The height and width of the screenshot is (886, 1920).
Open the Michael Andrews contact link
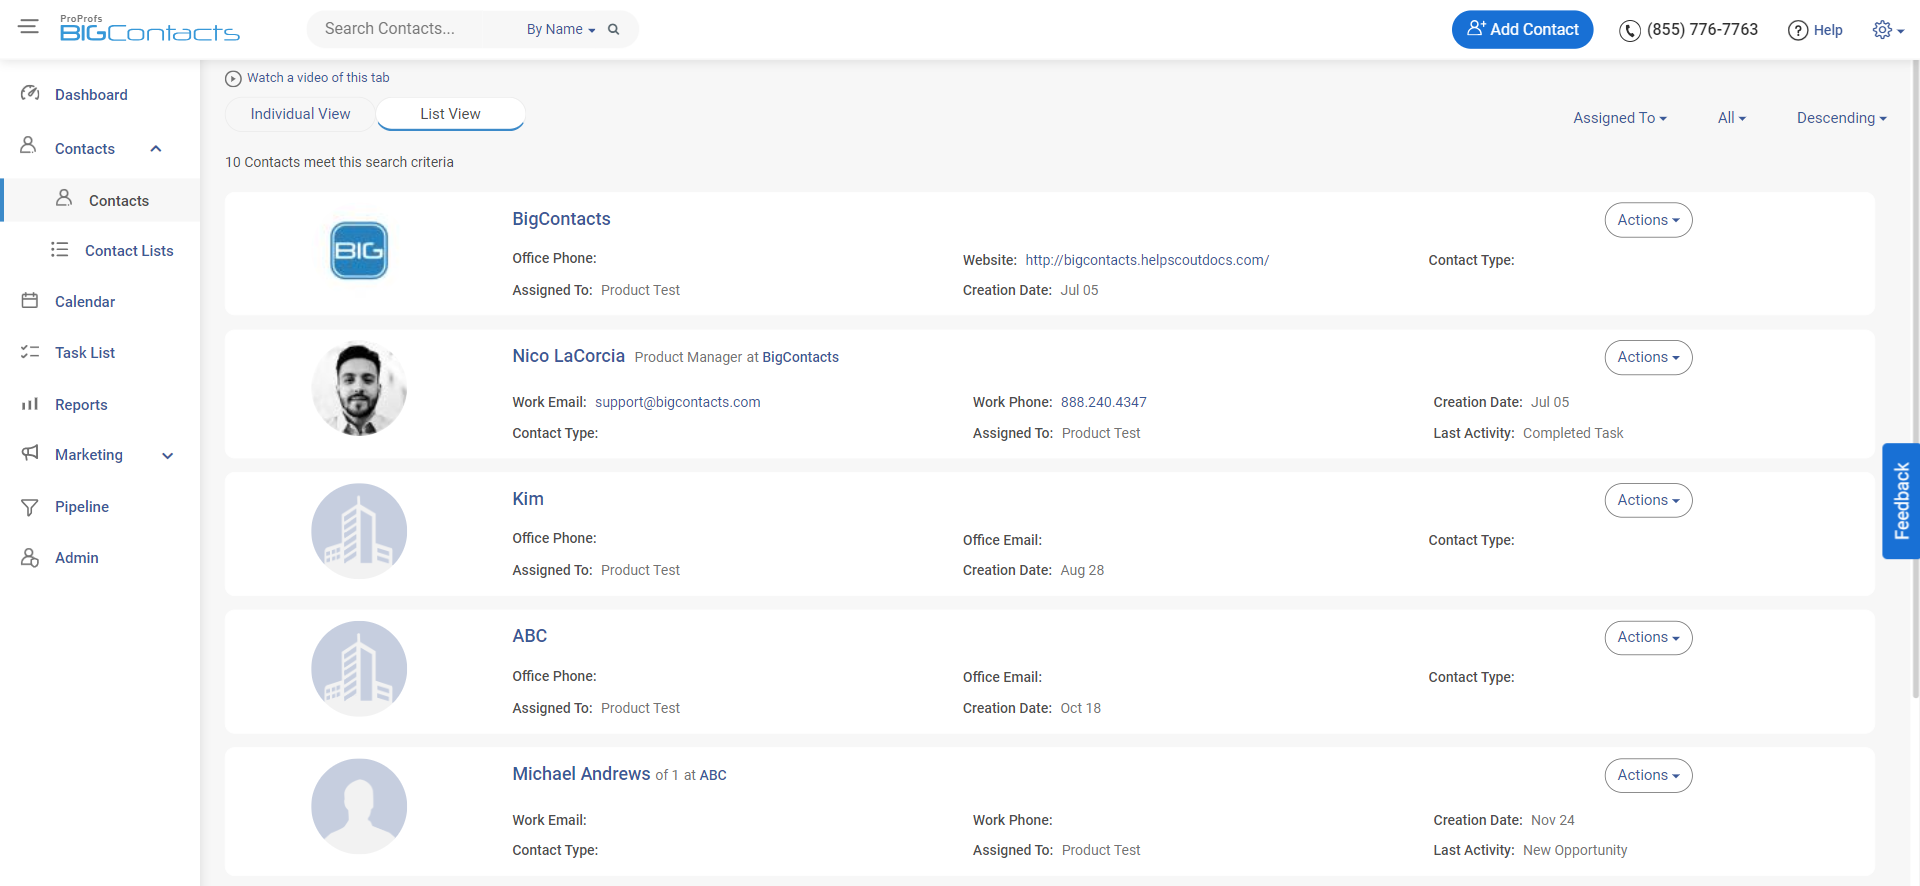tap(581, 774)
